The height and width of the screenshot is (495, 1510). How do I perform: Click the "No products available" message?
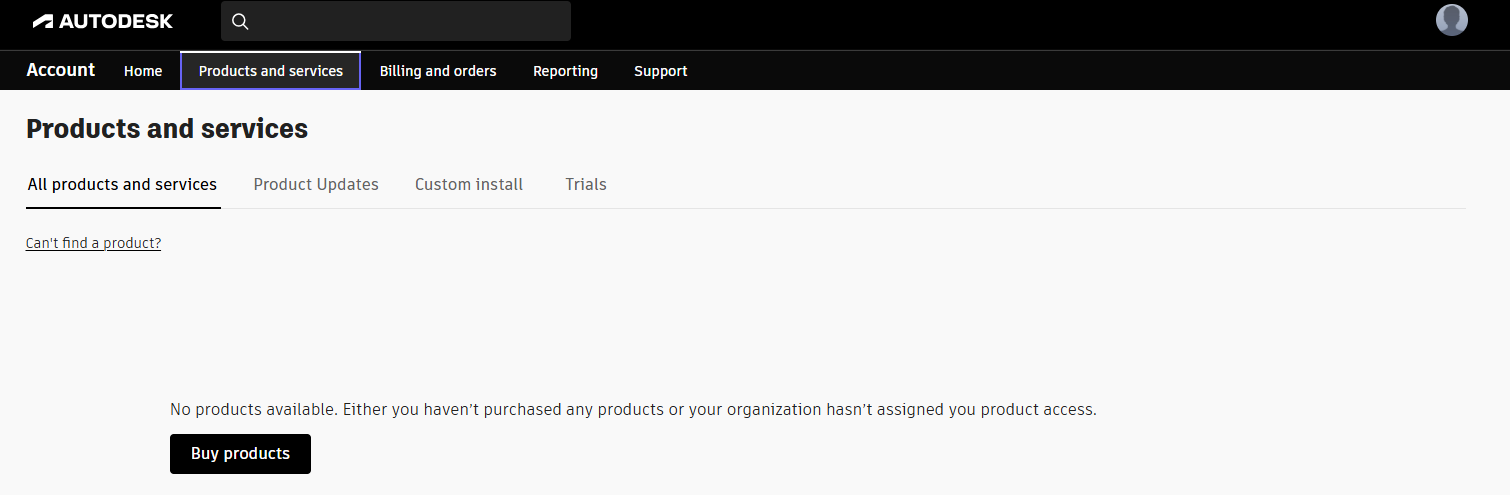633,410
